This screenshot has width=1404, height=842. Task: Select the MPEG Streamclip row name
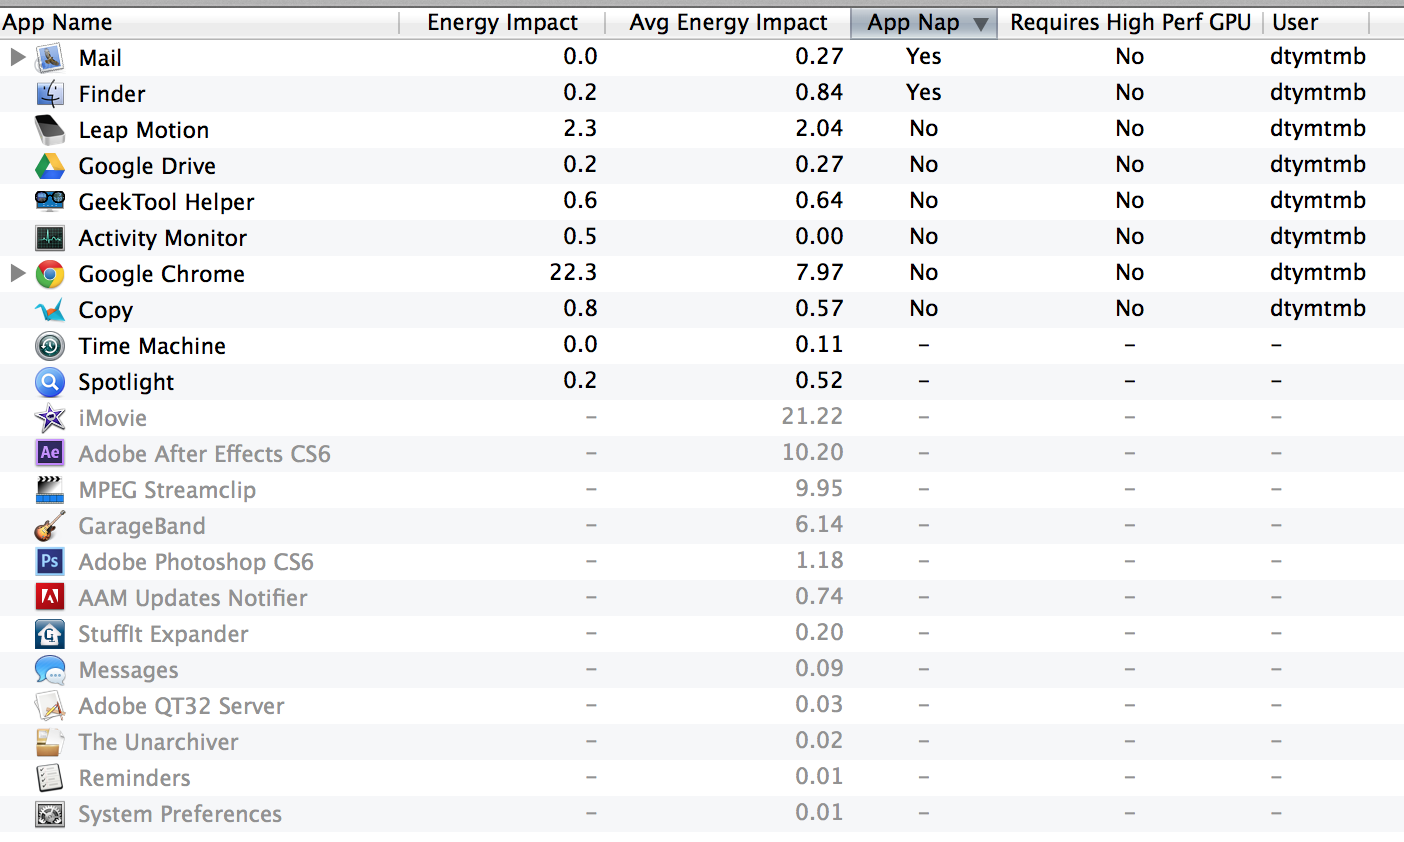[167, 490]
